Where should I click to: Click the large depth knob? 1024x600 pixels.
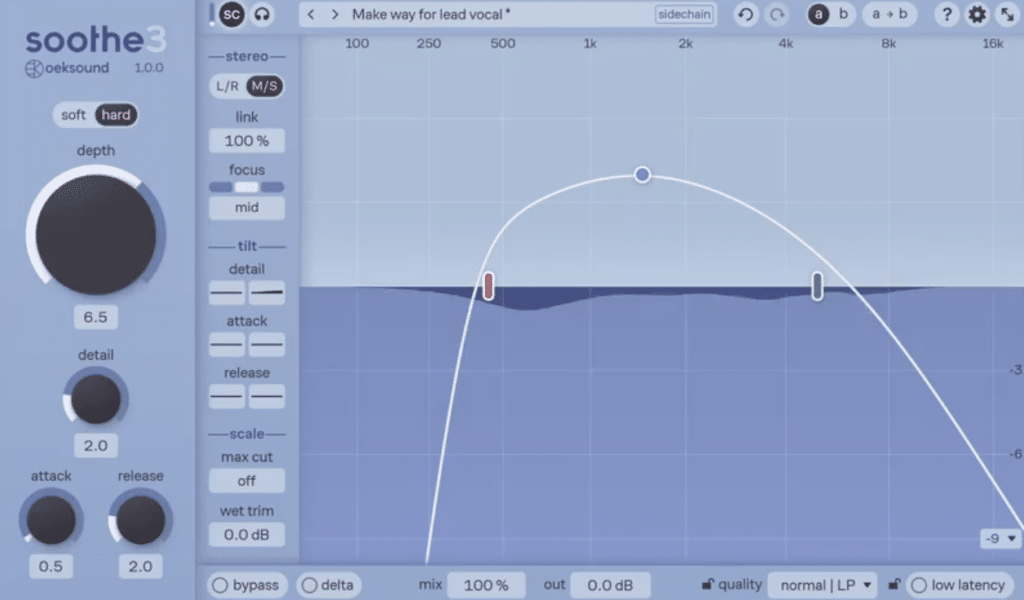tap(95, 234)
